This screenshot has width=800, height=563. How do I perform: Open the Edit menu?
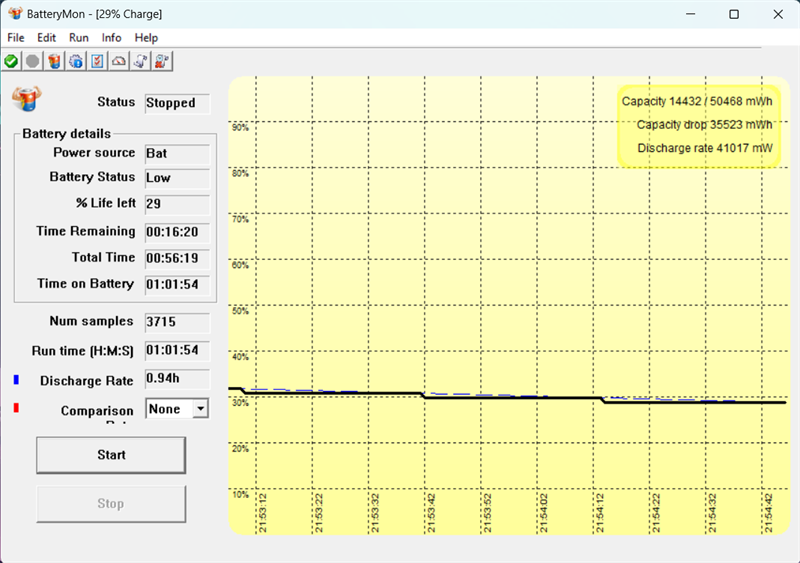point(47,37)
